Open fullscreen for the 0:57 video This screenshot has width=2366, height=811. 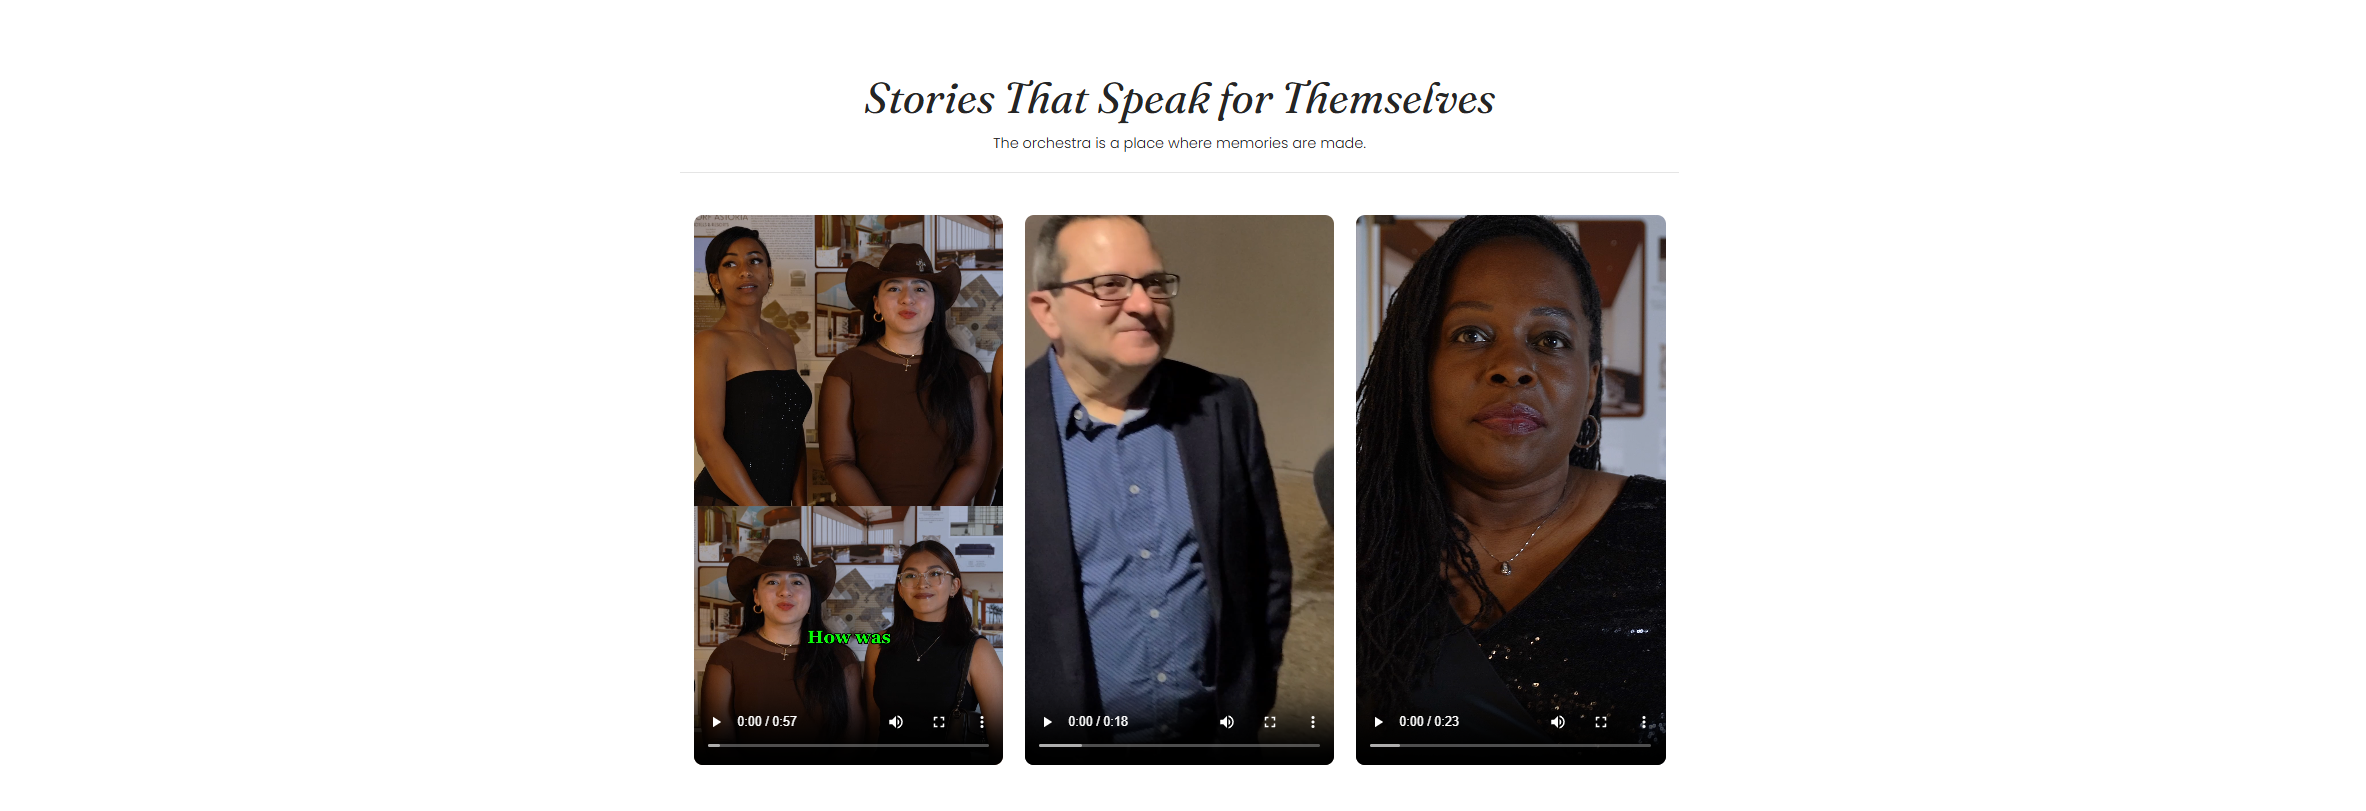pos(939,722)
